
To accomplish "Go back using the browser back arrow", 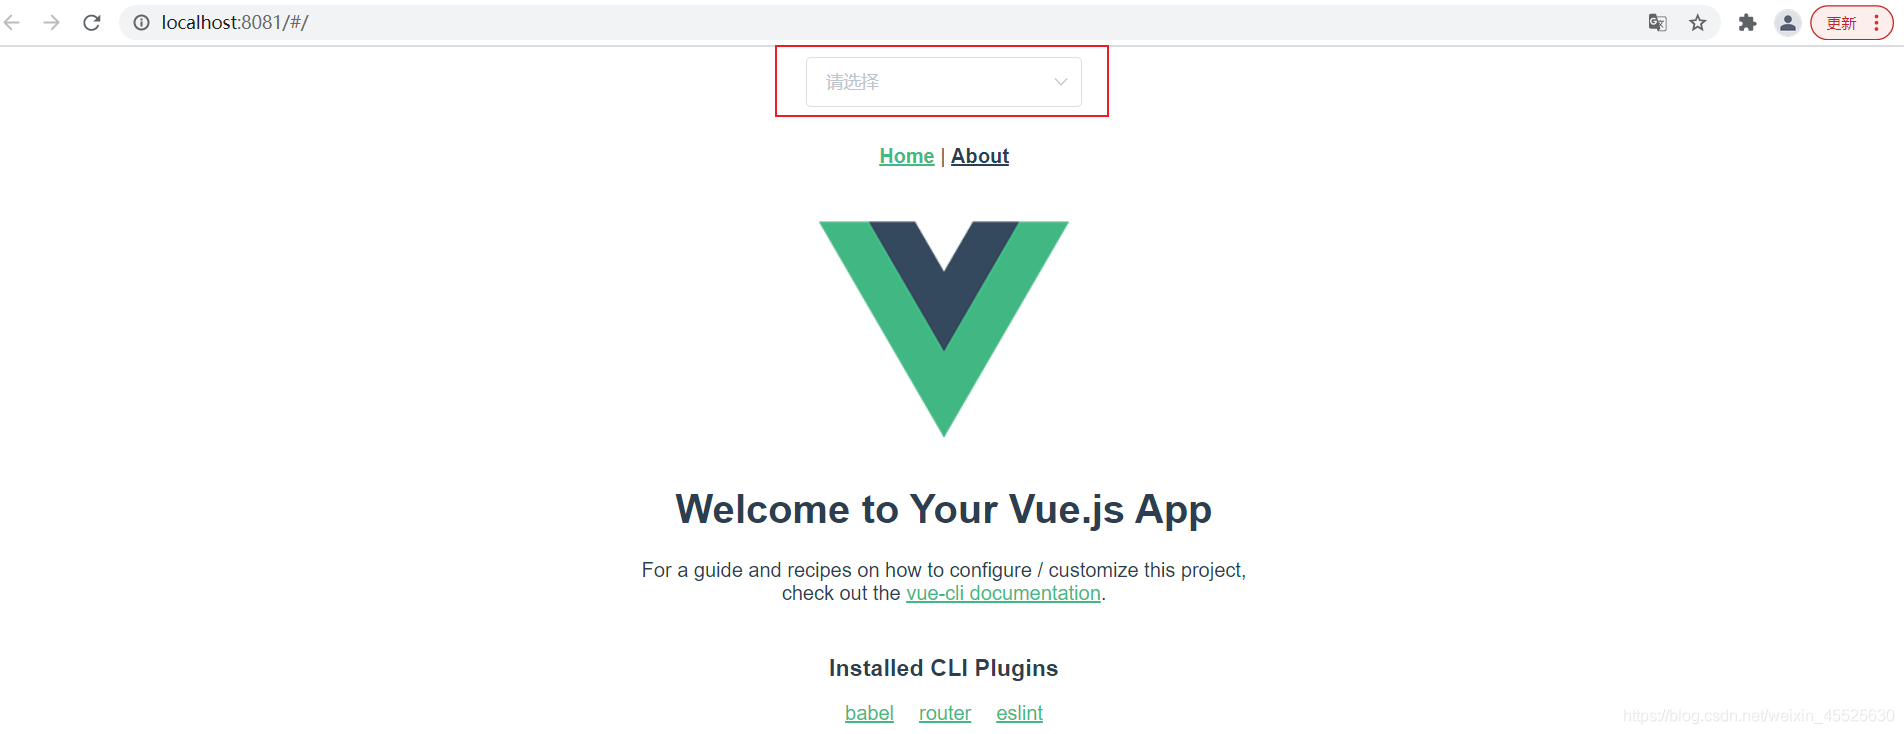I will click(x=12, y=22).
